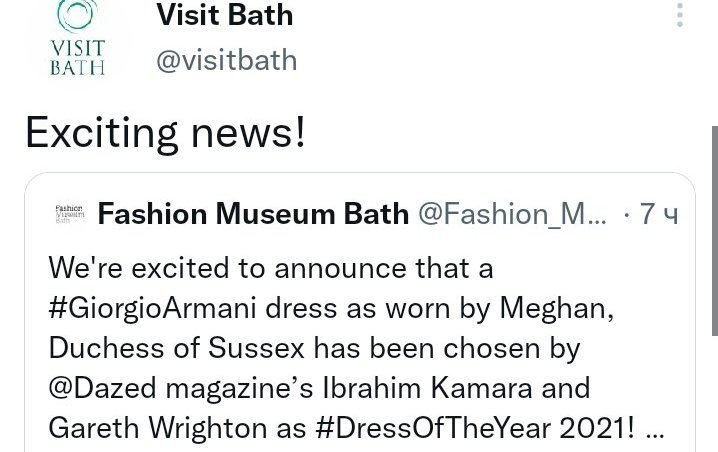
Task: Click the Fashion Museum Bath avatar
Action: pos(70,213)
